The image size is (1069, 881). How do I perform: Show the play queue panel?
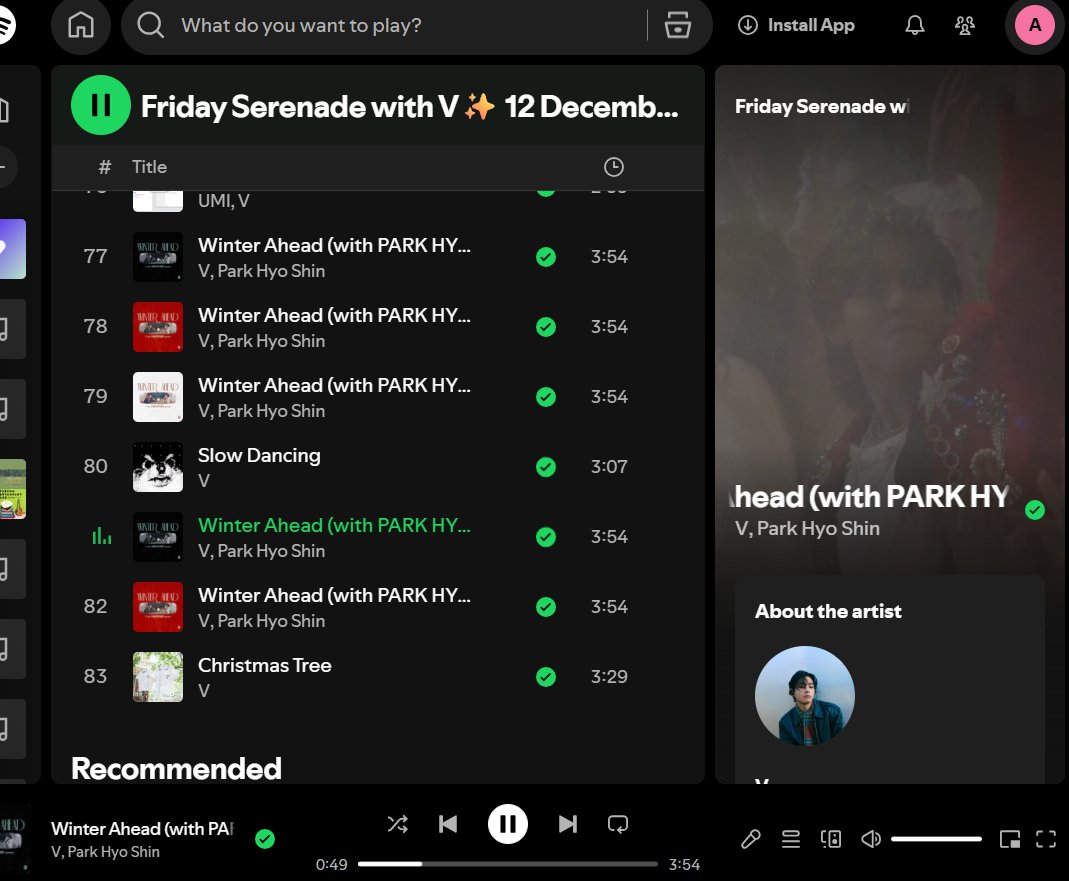point(791,839)
